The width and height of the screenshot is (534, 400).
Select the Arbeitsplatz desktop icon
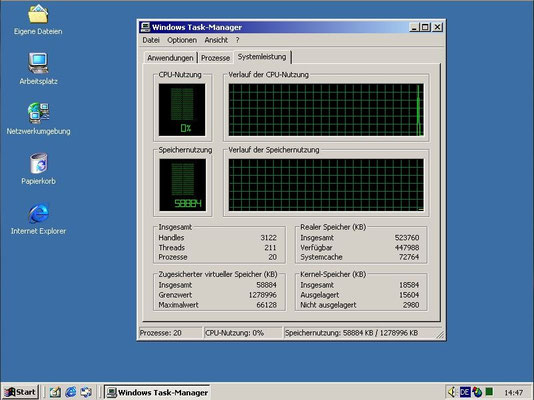click(38, 63)
